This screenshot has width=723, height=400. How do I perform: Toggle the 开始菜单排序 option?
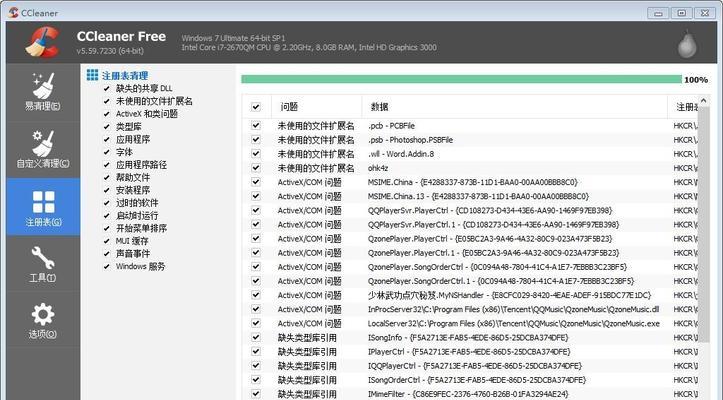pos(107,228)
